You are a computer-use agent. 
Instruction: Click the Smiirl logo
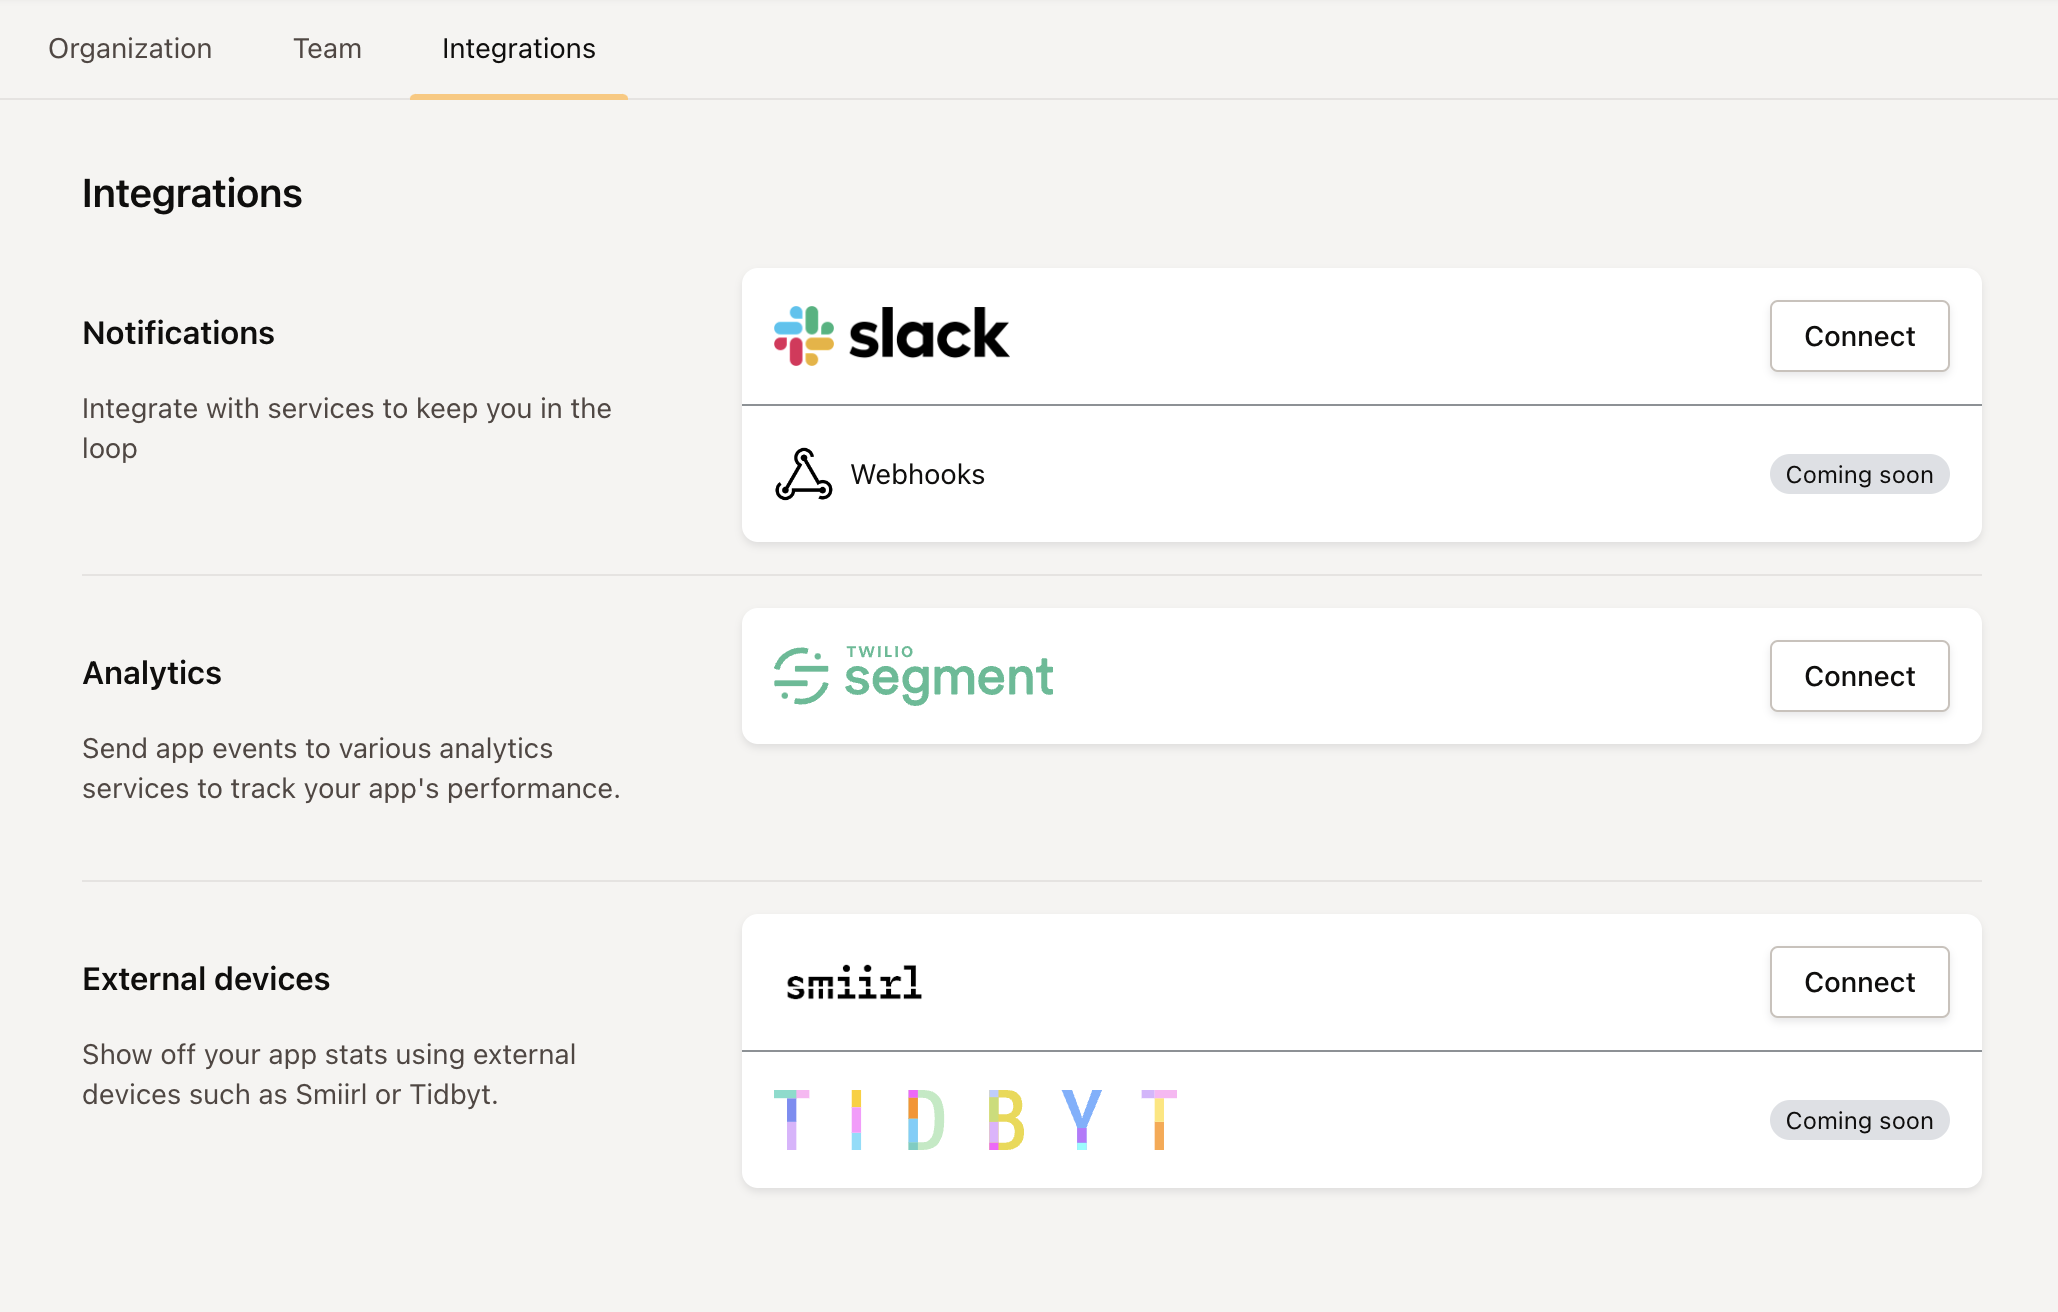click(x=853, y=983)
